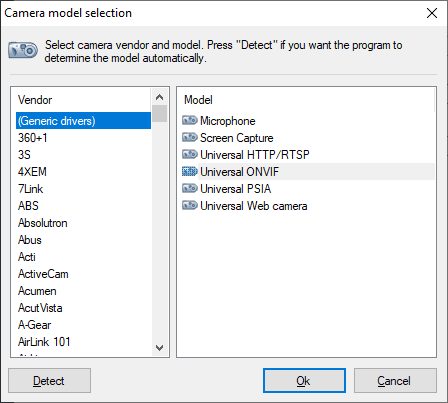Select AirLink 101 from the vendor list

pos(83,342)
